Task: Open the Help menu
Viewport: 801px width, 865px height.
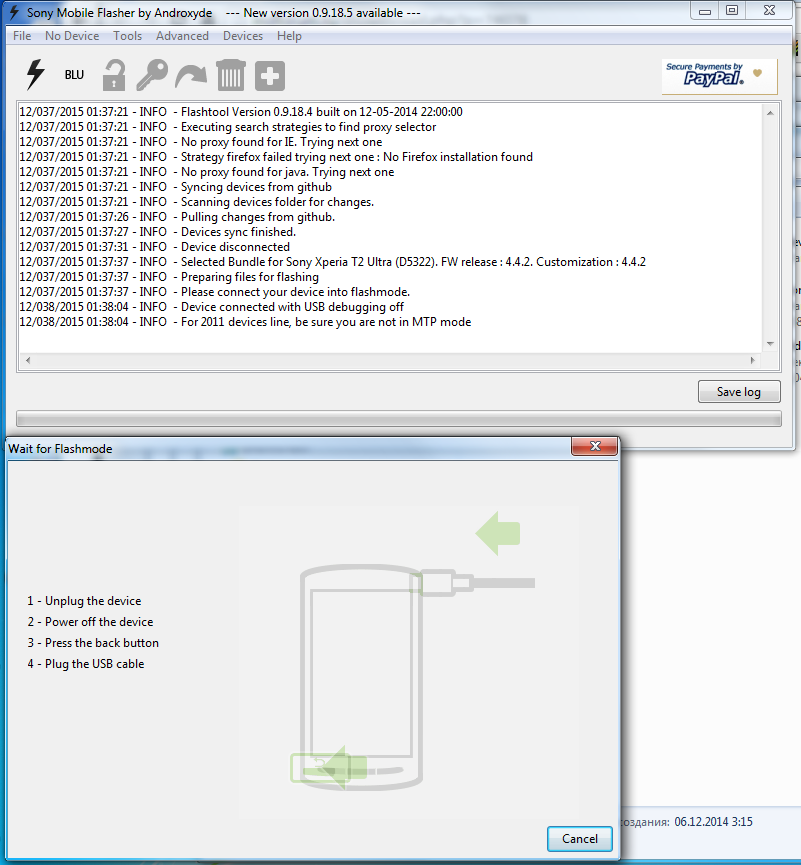Action: 289,36
